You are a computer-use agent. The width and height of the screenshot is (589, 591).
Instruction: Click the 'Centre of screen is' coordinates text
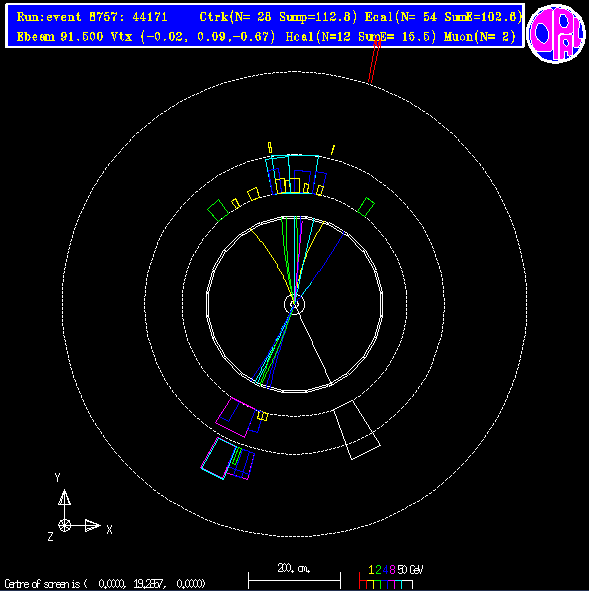pyautogui.click(x=105, y=584)
